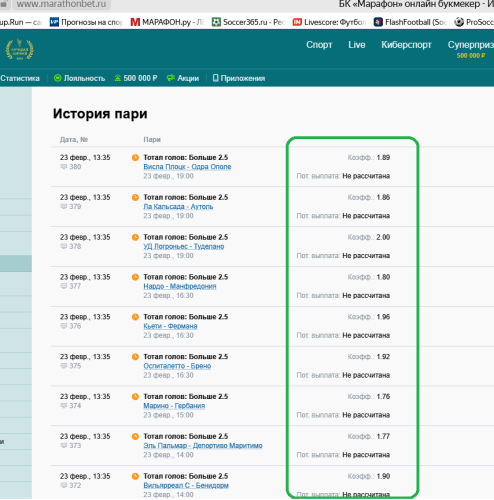Click the orange pending icon for bet 374
Screen dimensions: 494x500
pyautogui.click(x=135, y=397)
